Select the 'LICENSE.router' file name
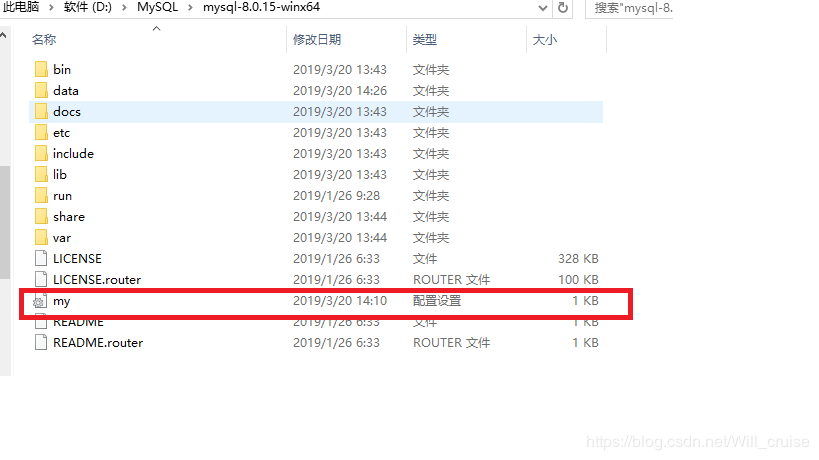This screenshot has height=460, width=819. [x=97, y=279]
